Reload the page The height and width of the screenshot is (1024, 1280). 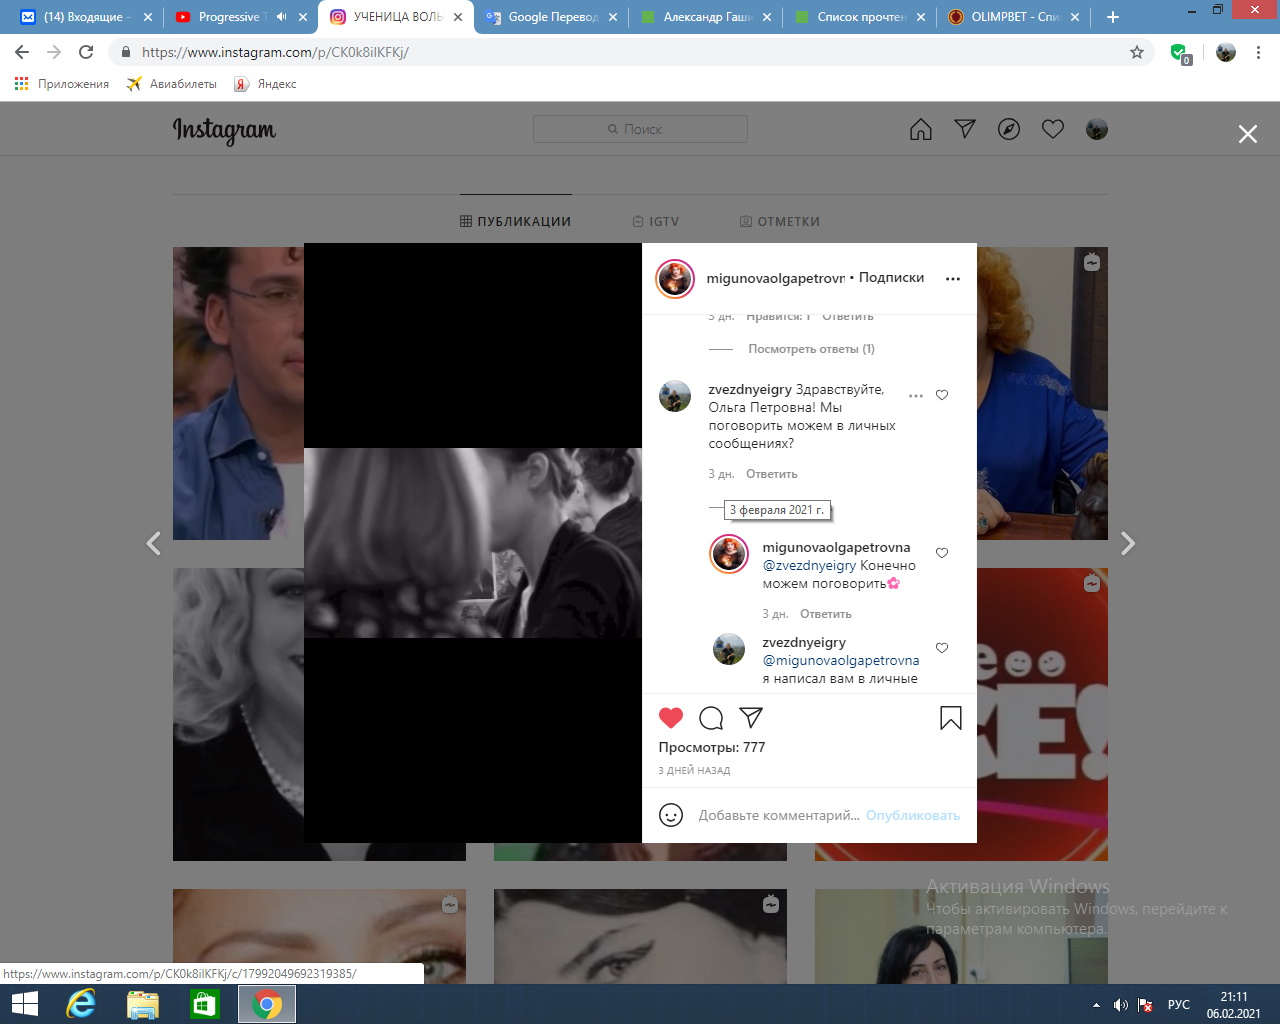[86, 52]
